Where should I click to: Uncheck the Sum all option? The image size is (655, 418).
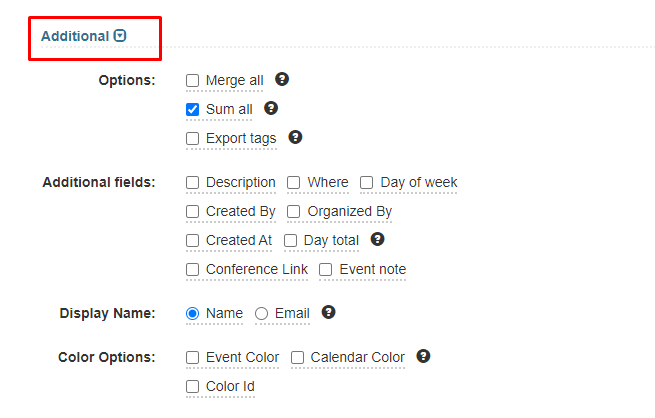[193, 109]
